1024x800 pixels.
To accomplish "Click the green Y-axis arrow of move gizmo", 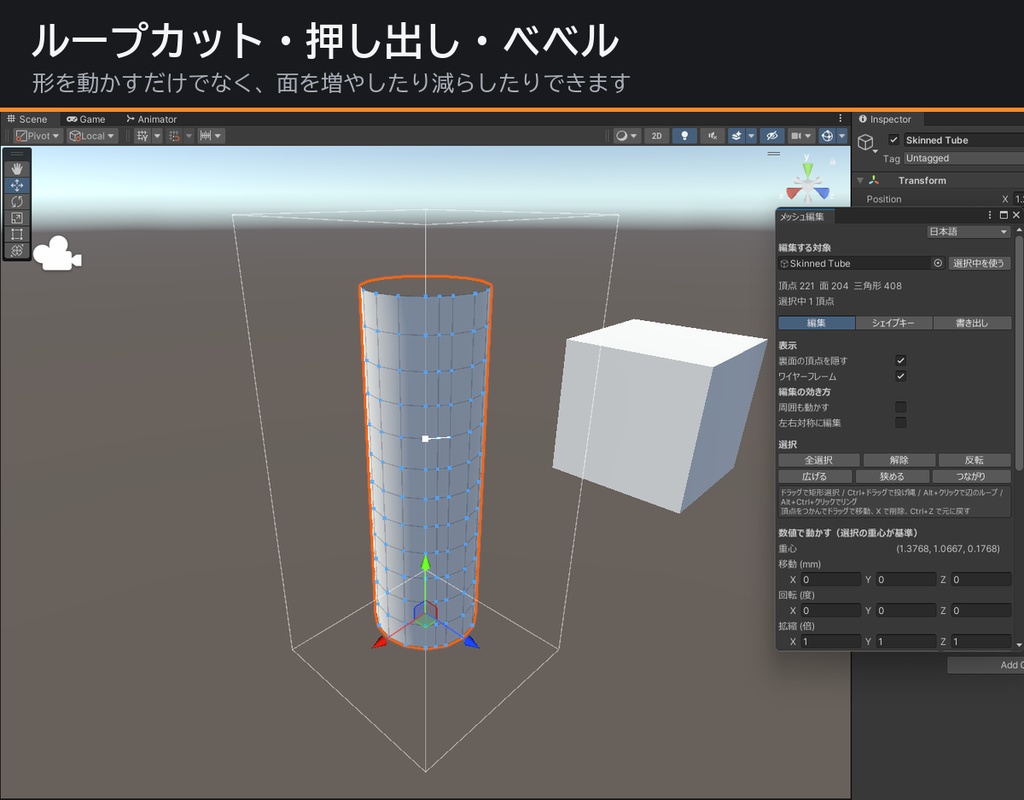I will tap(425, 563).
